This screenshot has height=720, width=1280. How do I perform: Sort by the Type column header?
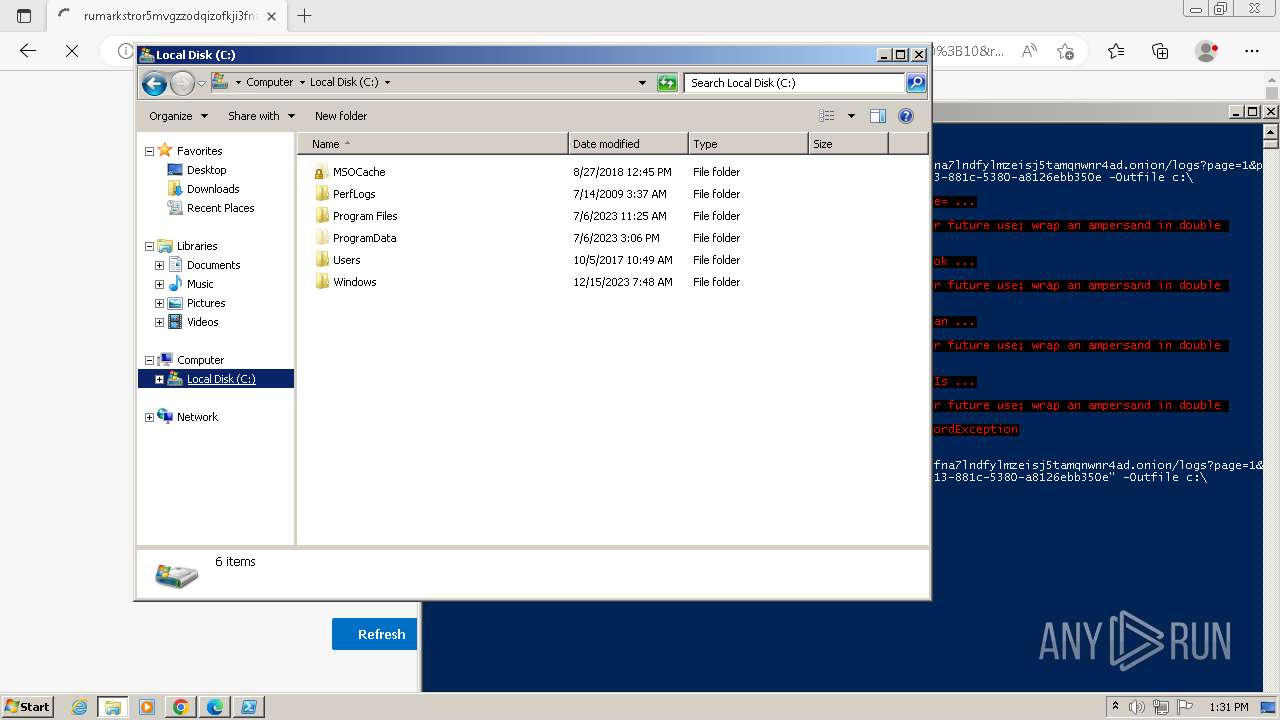click(x=748, y=144)
